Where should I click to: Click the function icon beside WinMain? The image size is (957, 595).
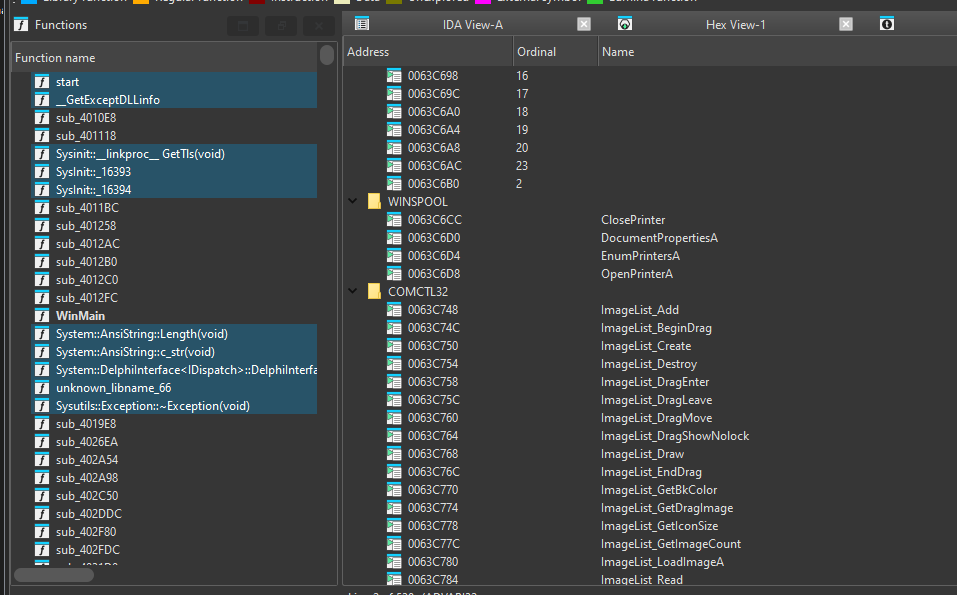pyautogui.click(x=41, y=316)
